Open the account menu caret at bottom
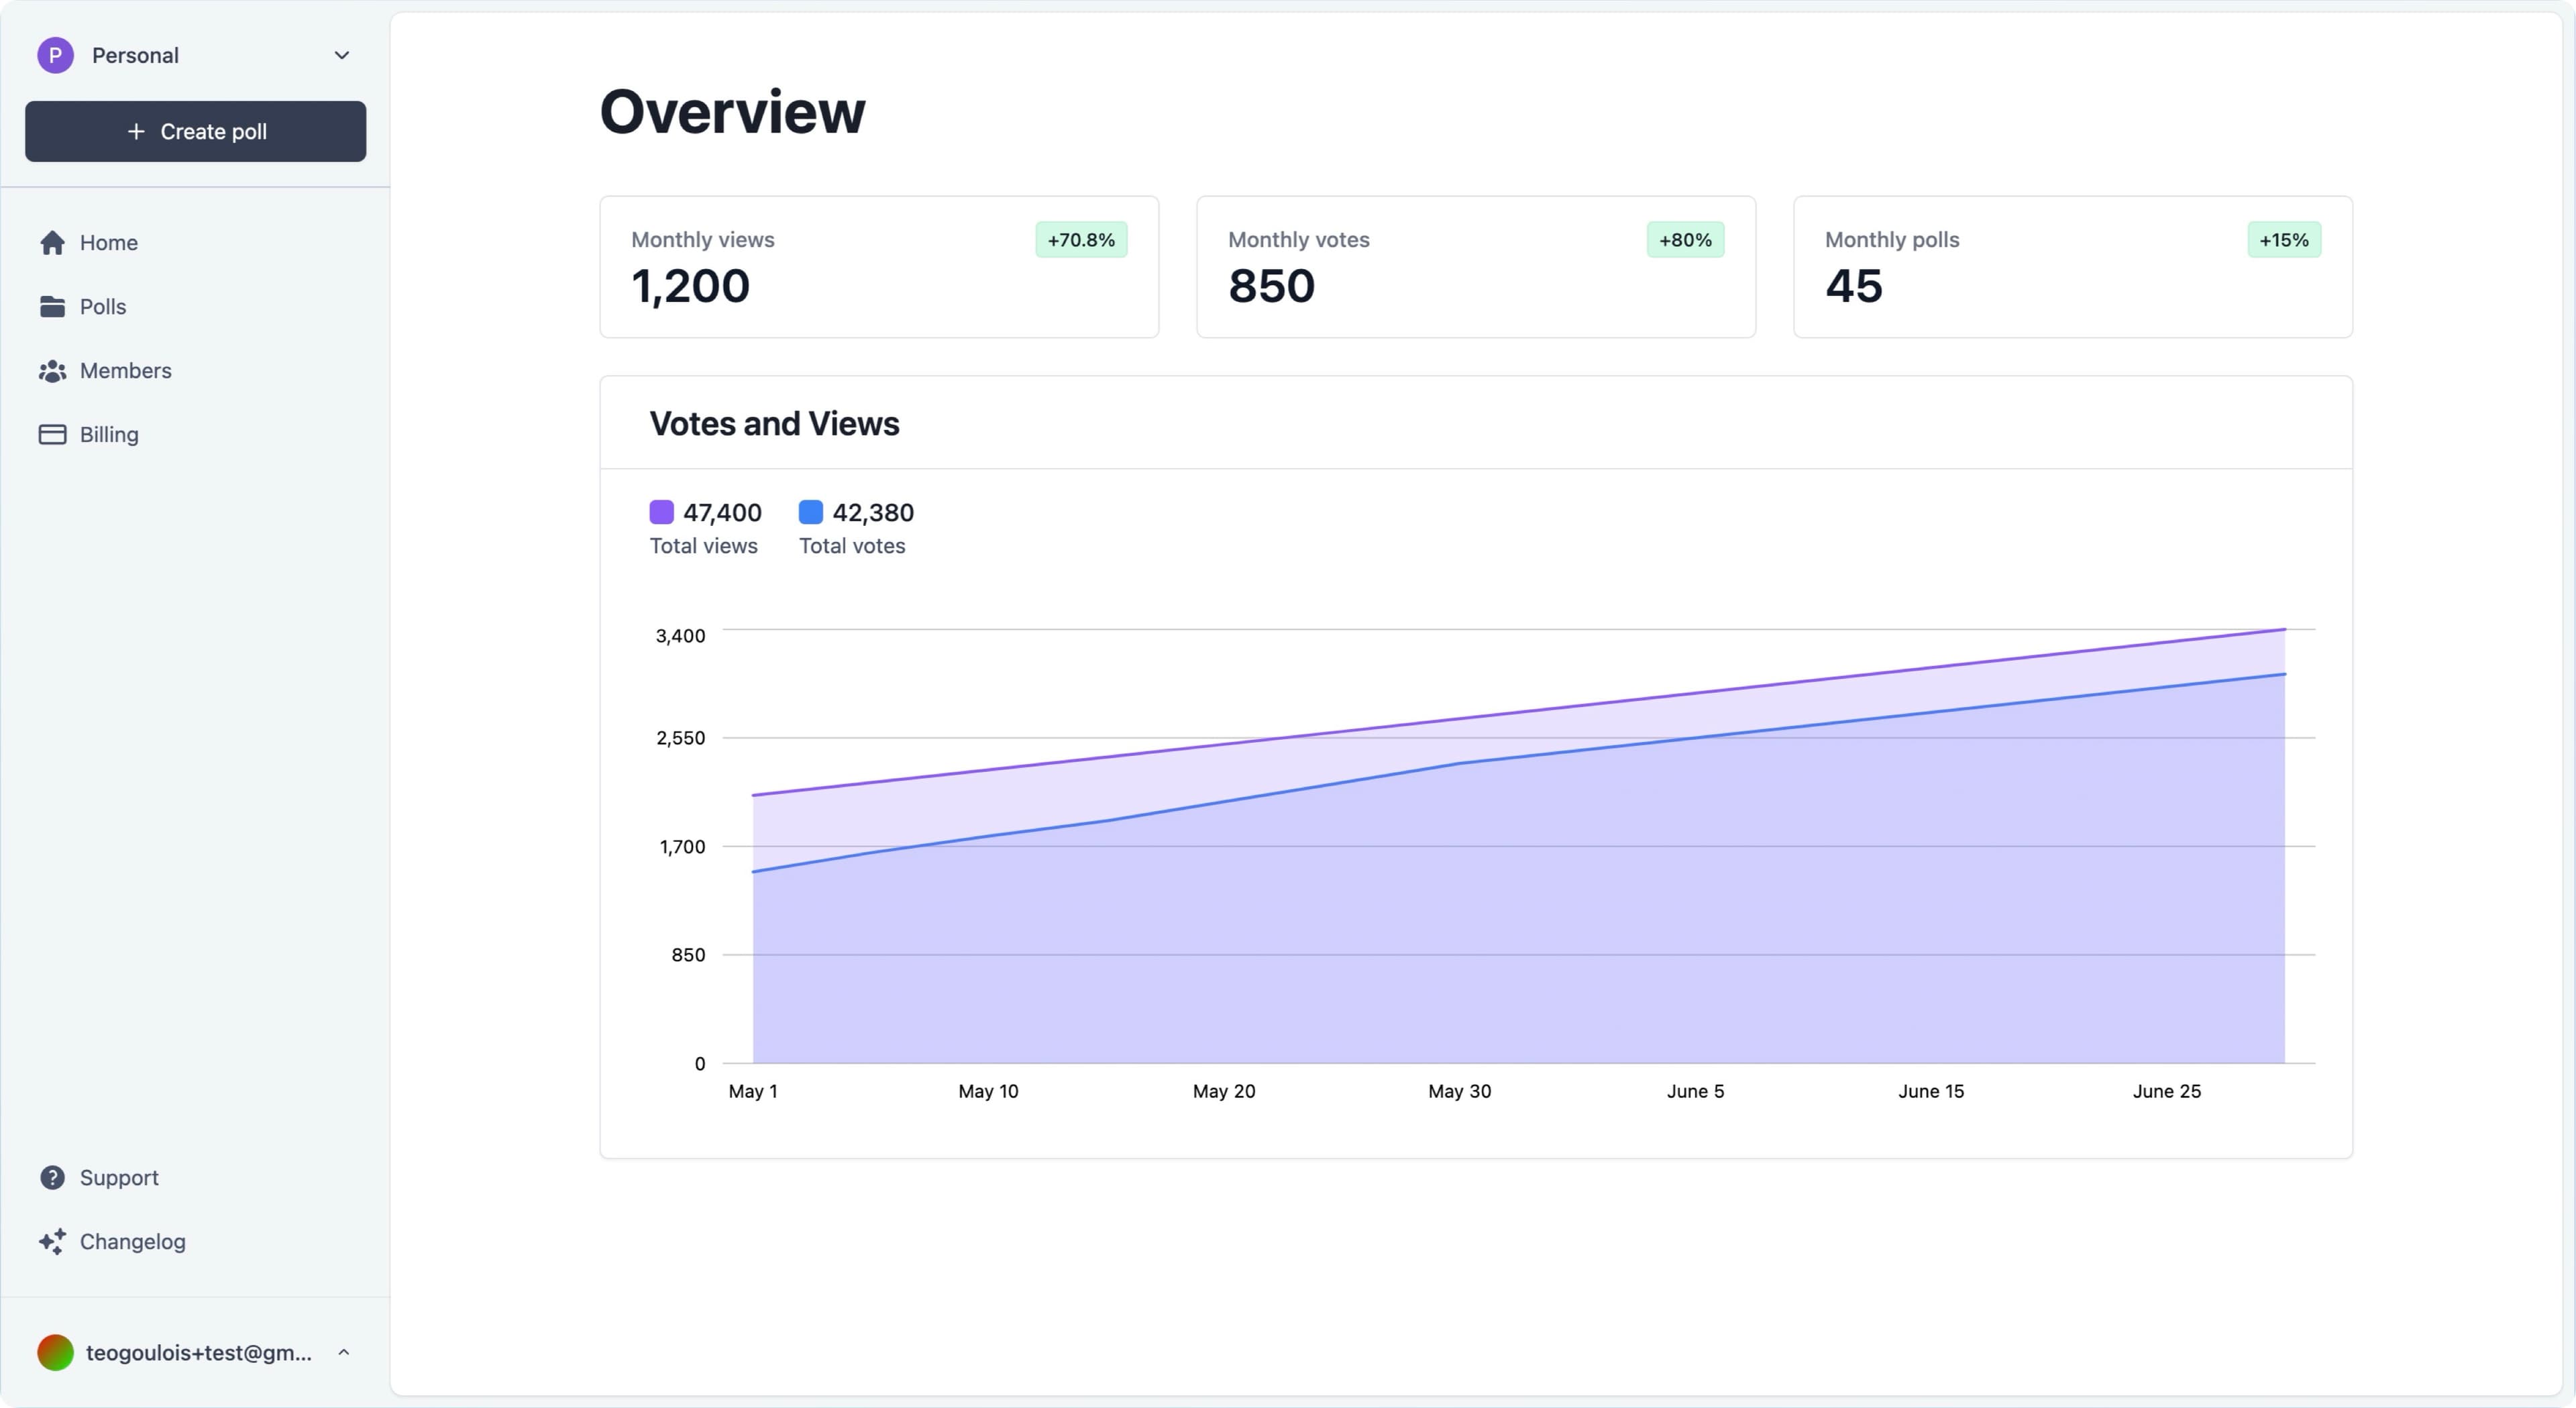Viewport: 2576px width, 1408px height. click(x=344, y=1353)
